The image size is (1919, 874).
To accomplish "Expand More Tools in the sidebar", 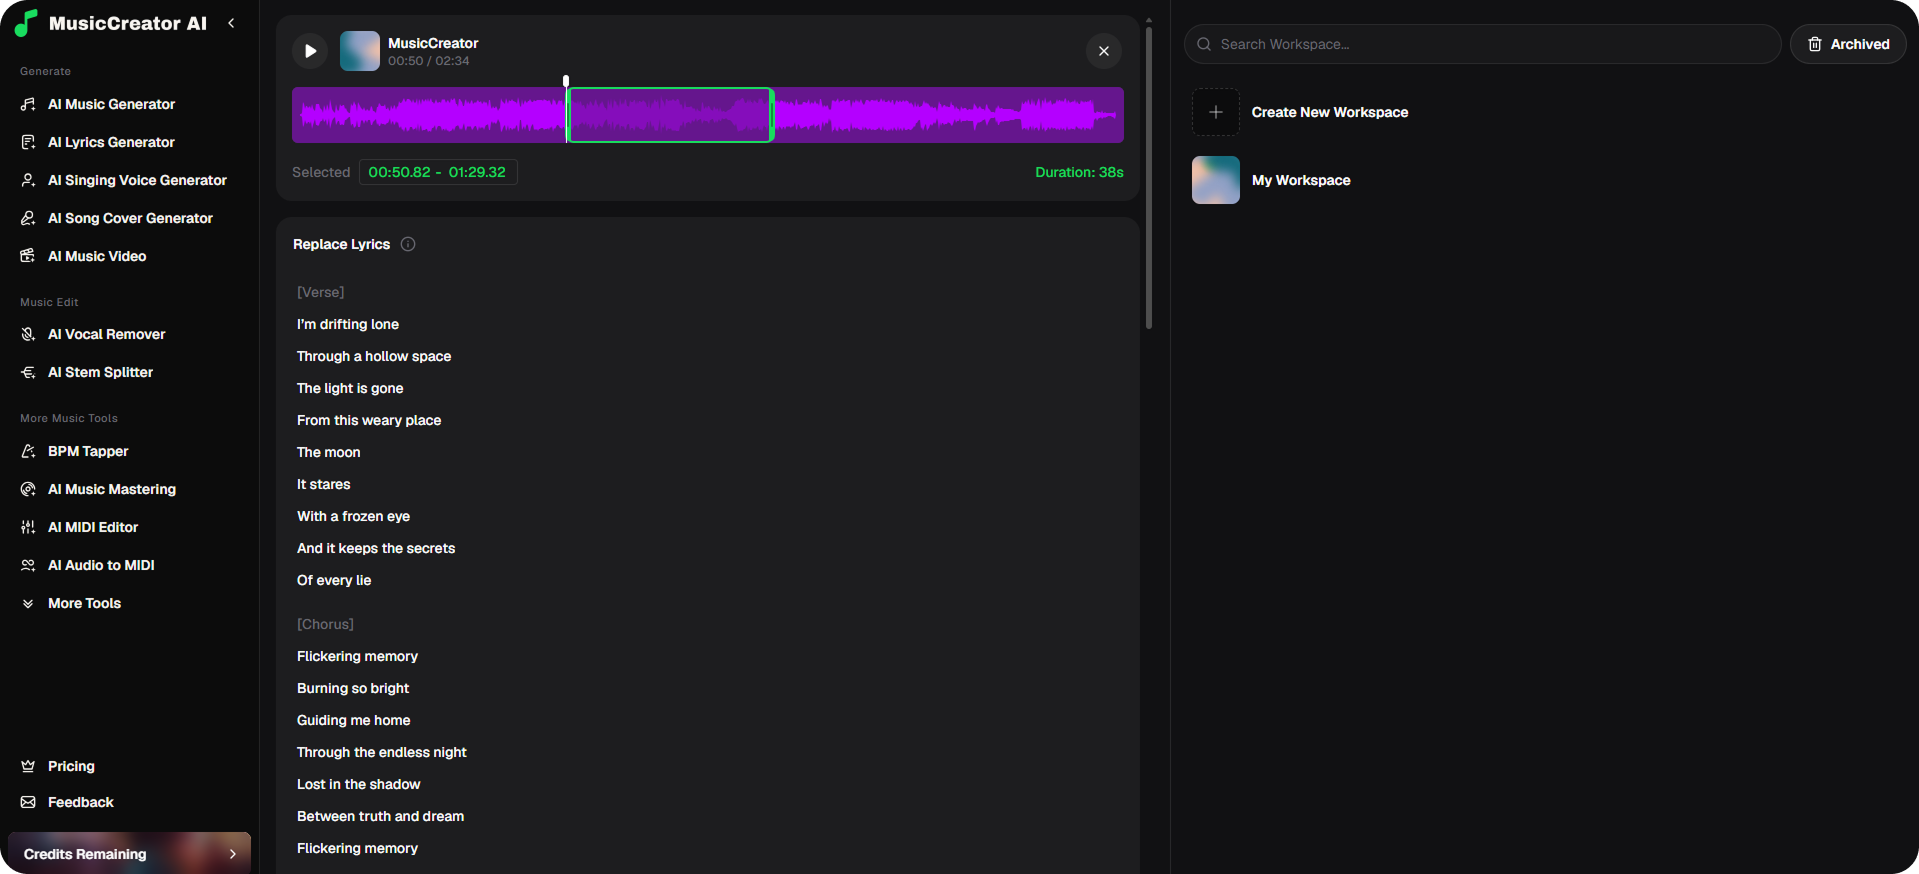I will [x=84, y=603].
